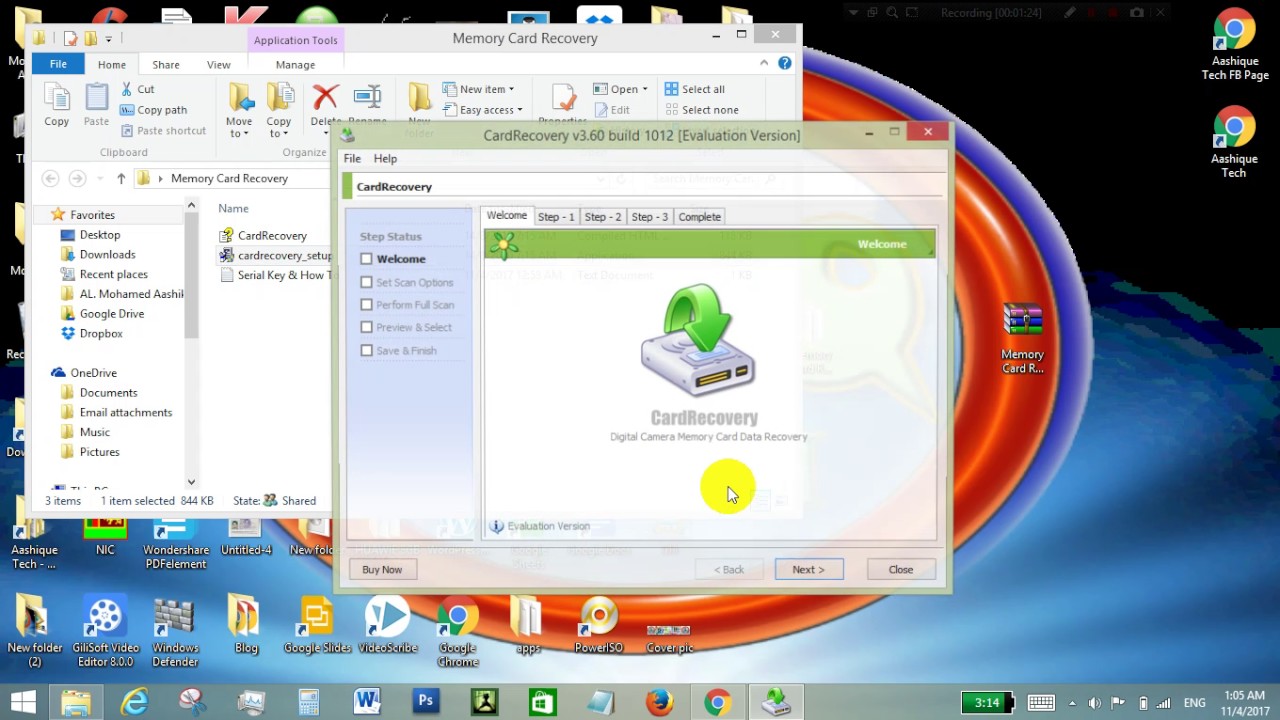
Task: Open the VideoScribe desktop icon
Action: point(387,625)
